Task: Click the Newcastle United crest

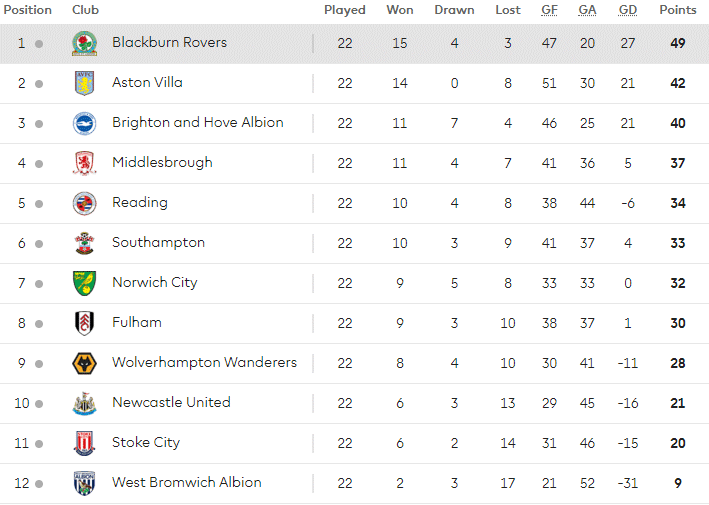Action: (85, 403)
